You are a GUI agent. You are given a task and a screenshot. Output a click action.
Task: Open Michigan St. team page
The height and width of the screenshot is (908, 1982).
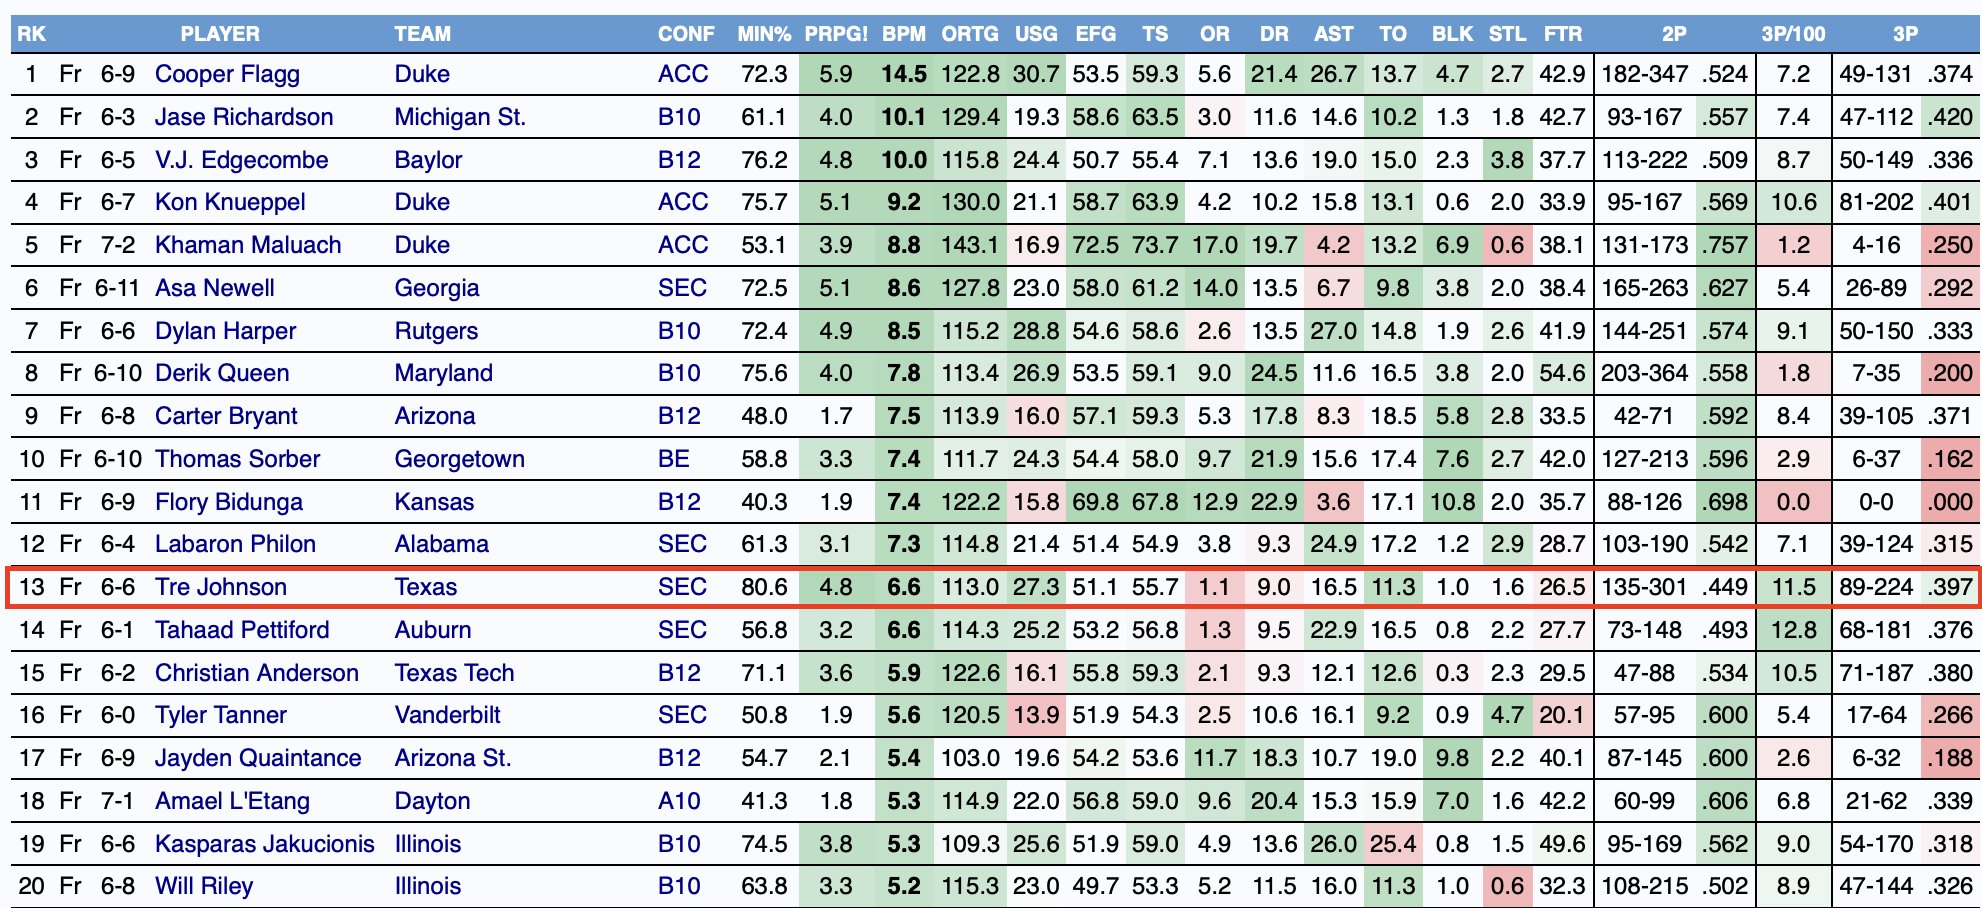point(460,117)
